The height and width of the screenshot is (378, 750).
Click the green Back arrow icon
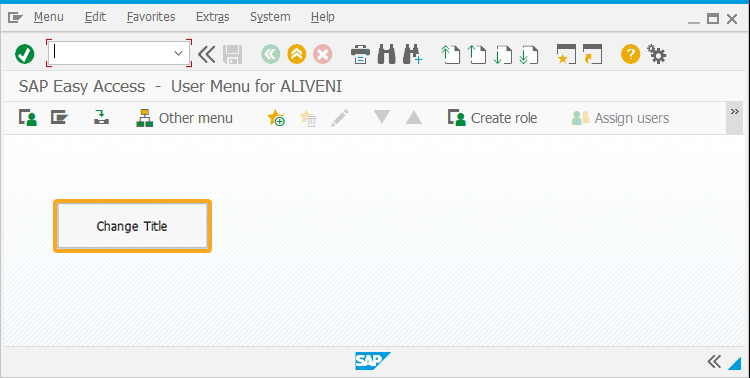click(x=271, y=54)
